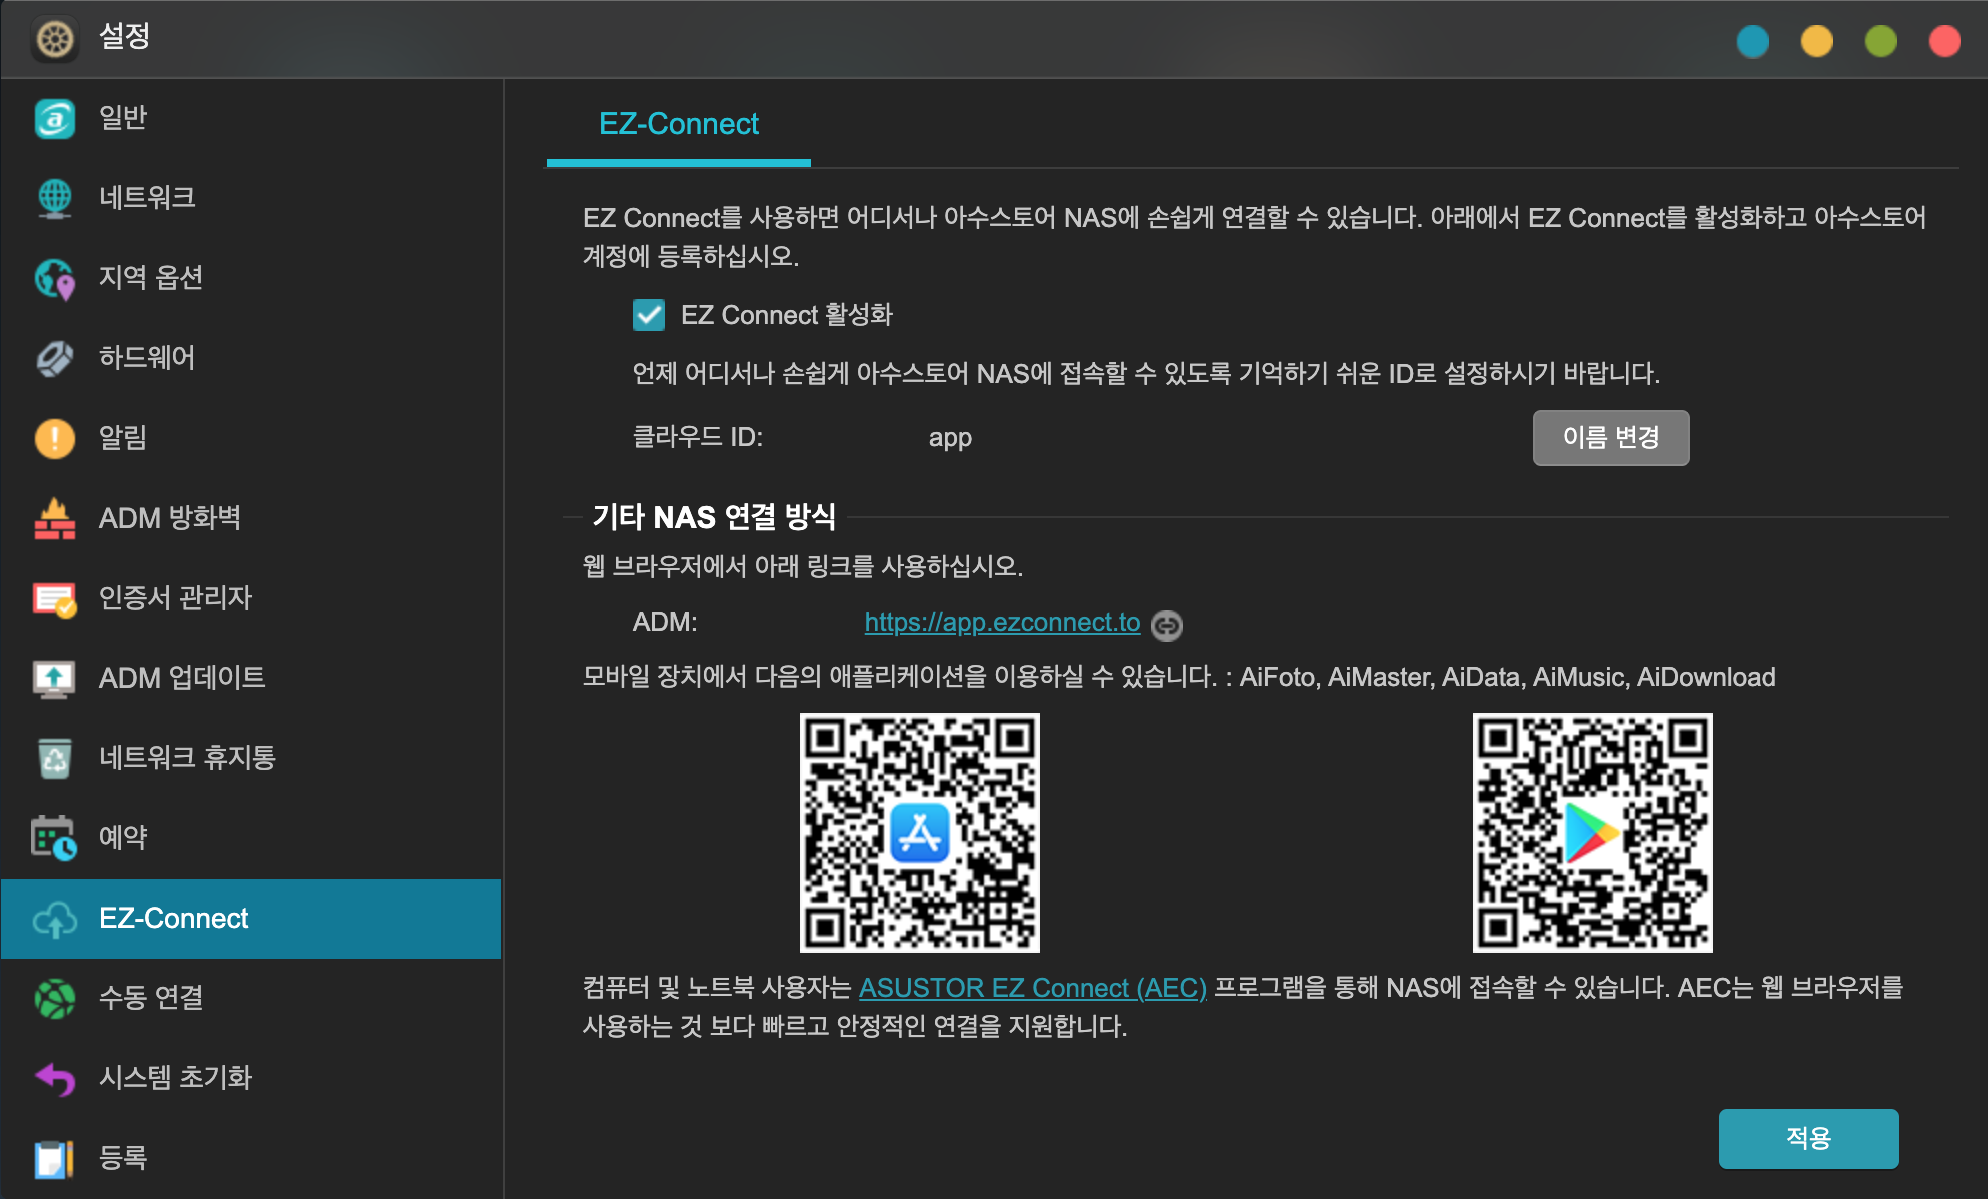Switch to the EZ-Connect tab
Screen dimensions: 1988x1199
678,124
